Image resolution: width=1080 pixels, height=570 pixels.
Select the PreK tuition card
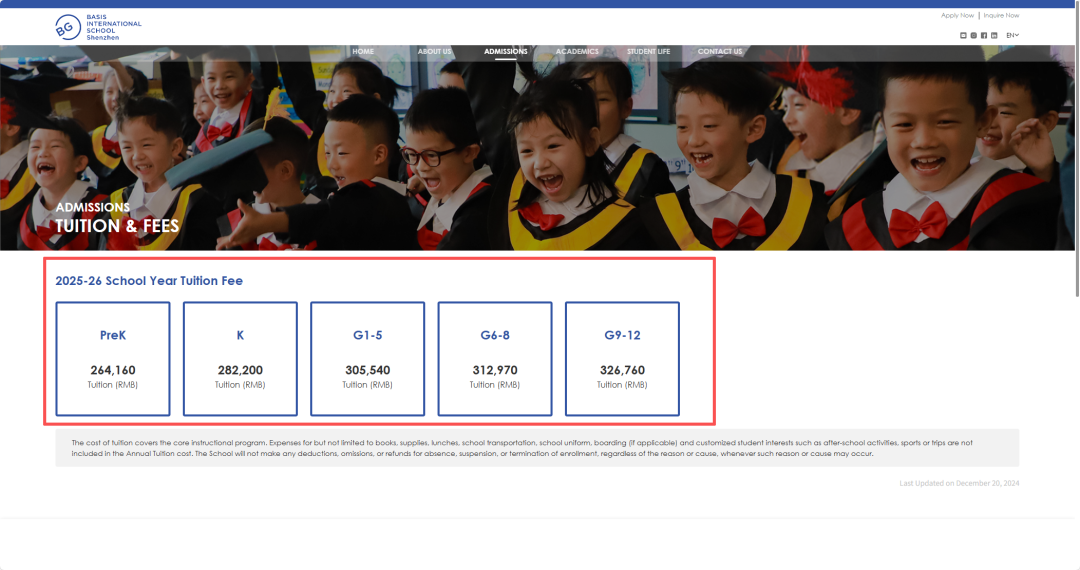113,358
